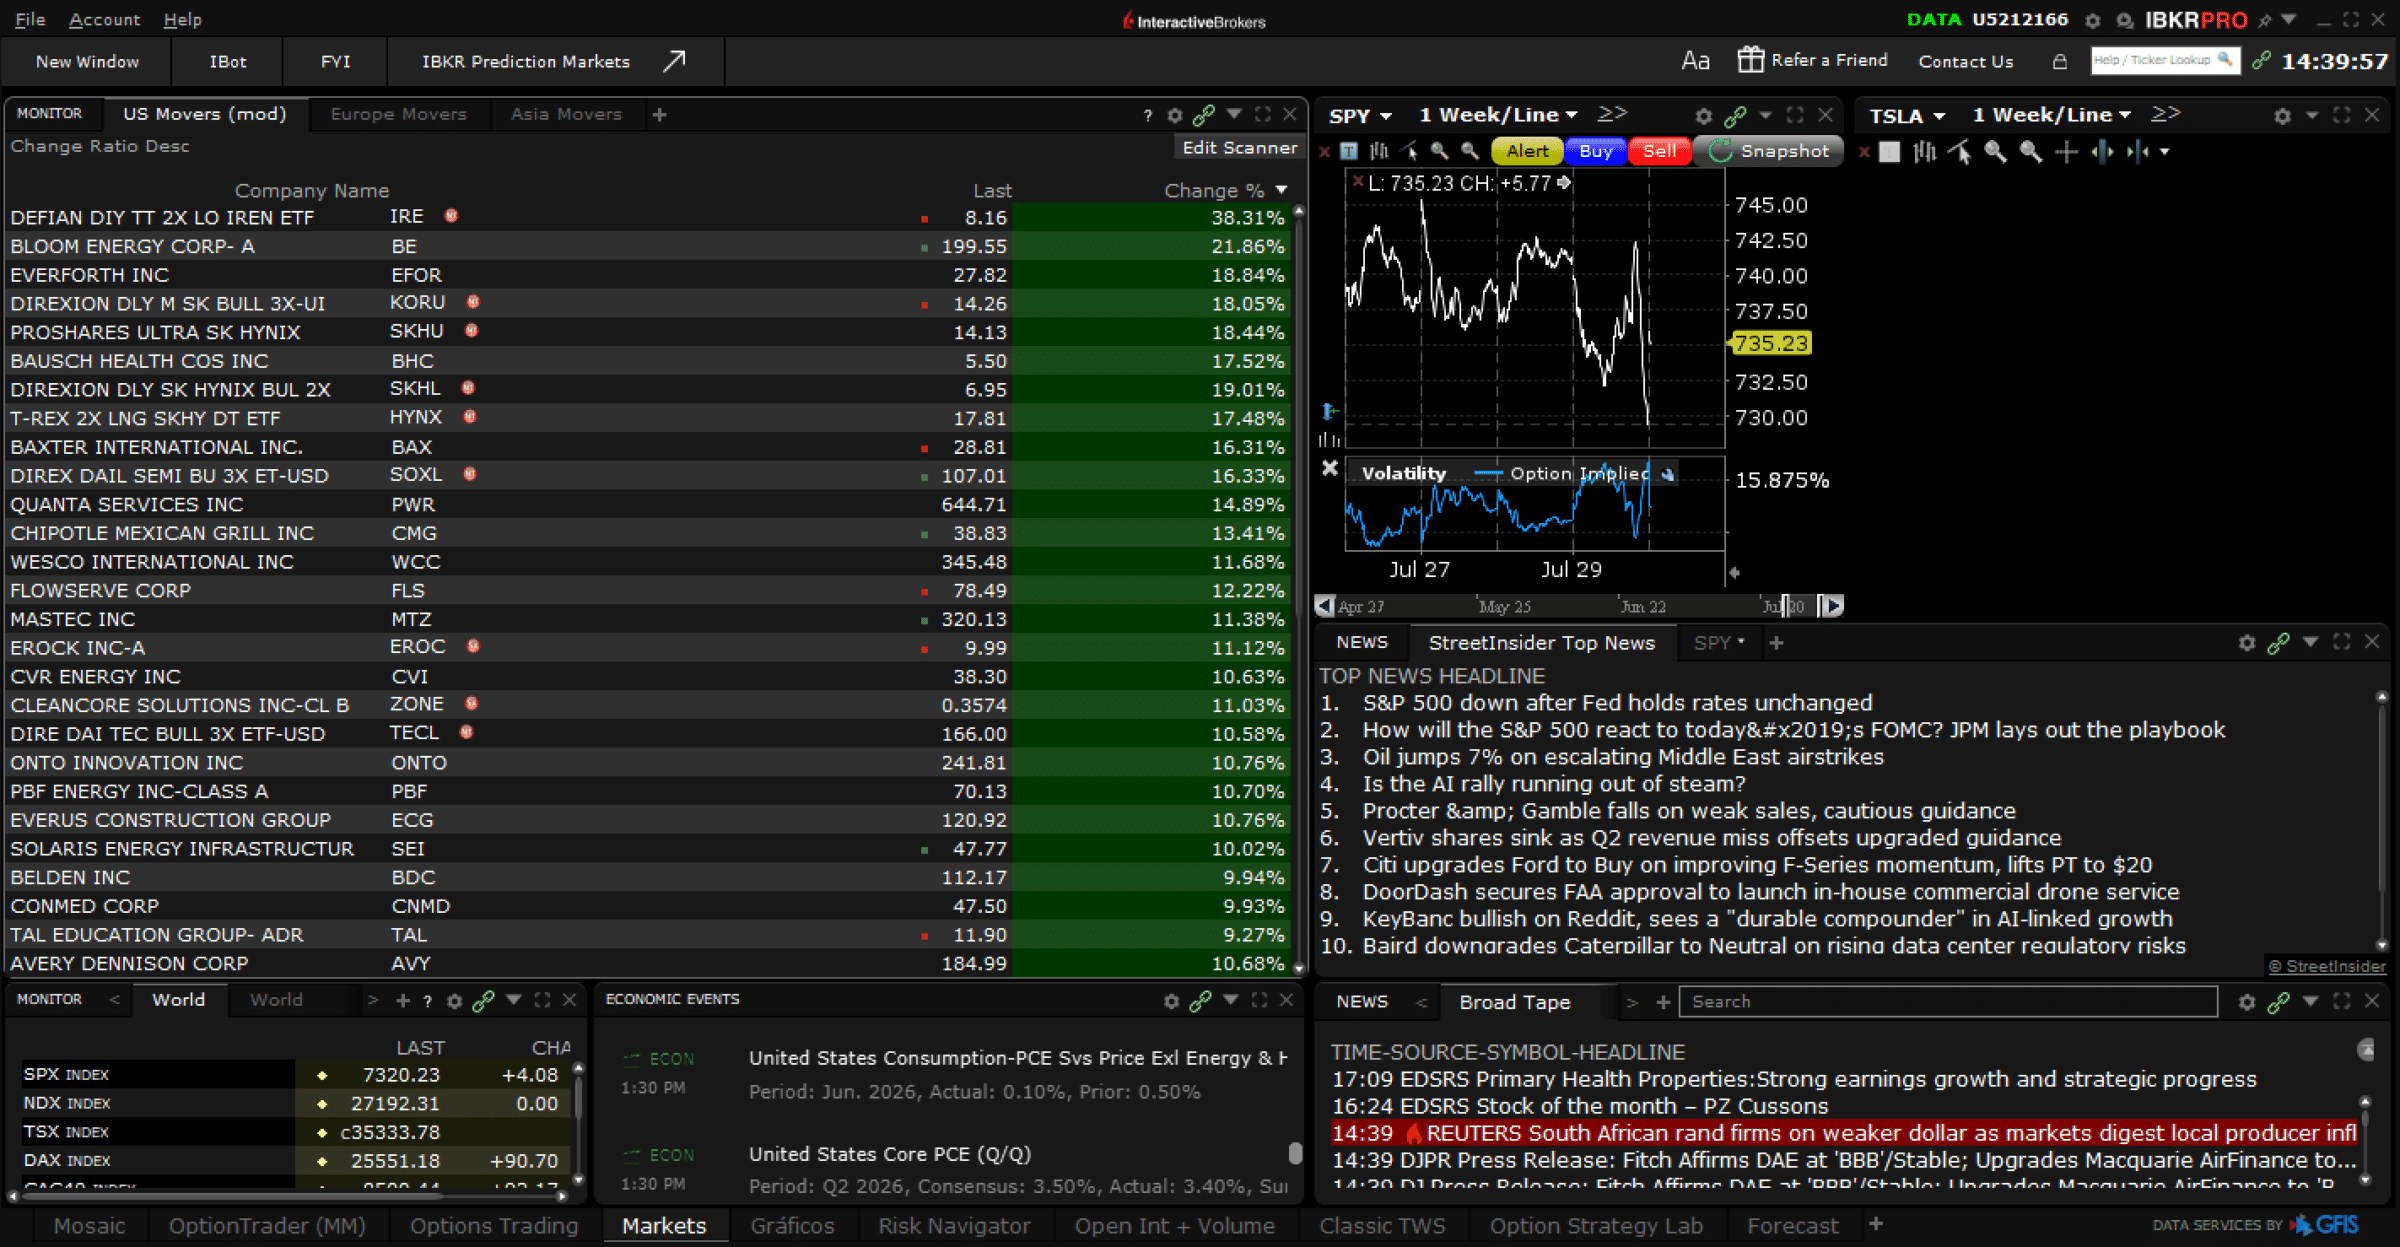Open the File menu
Viewport: 2400px width, 1247px height.
30,19
